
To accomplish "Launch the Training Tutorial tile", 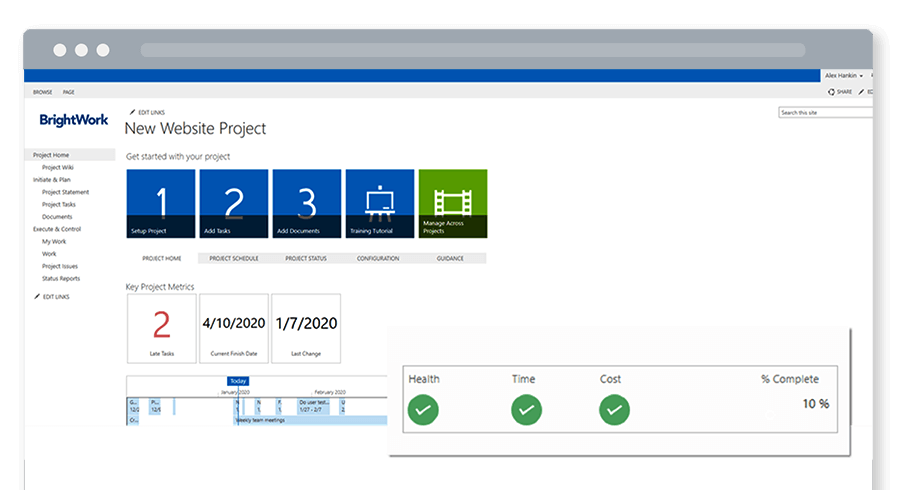I will coord(379,204).
